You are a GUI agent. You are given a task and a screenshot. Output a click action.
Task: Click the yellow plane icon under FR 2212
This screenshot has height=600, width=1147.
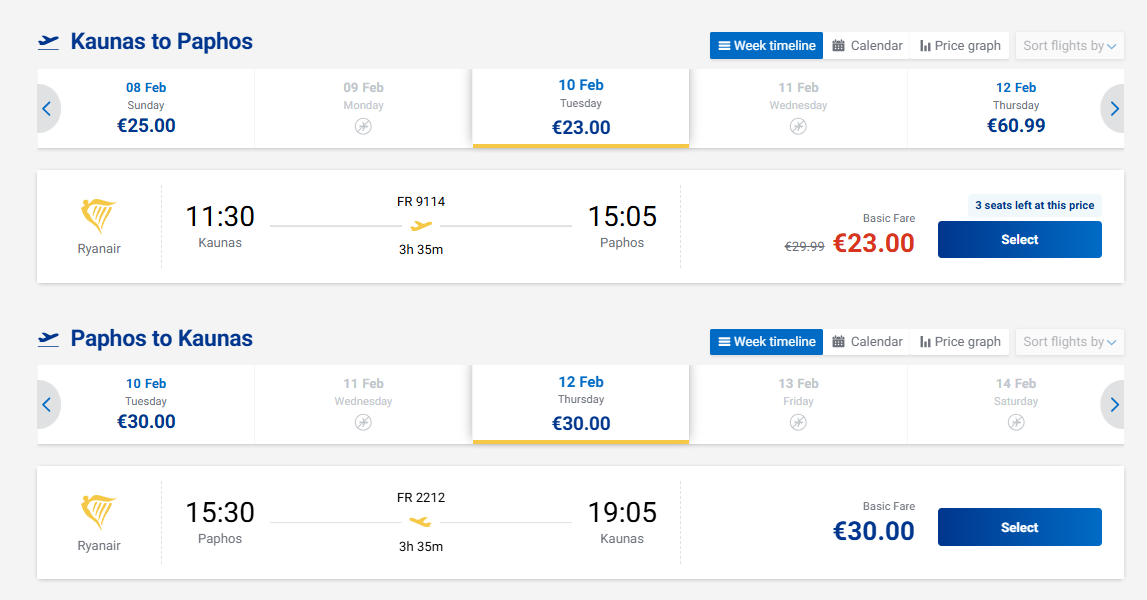tap(421, 522)
